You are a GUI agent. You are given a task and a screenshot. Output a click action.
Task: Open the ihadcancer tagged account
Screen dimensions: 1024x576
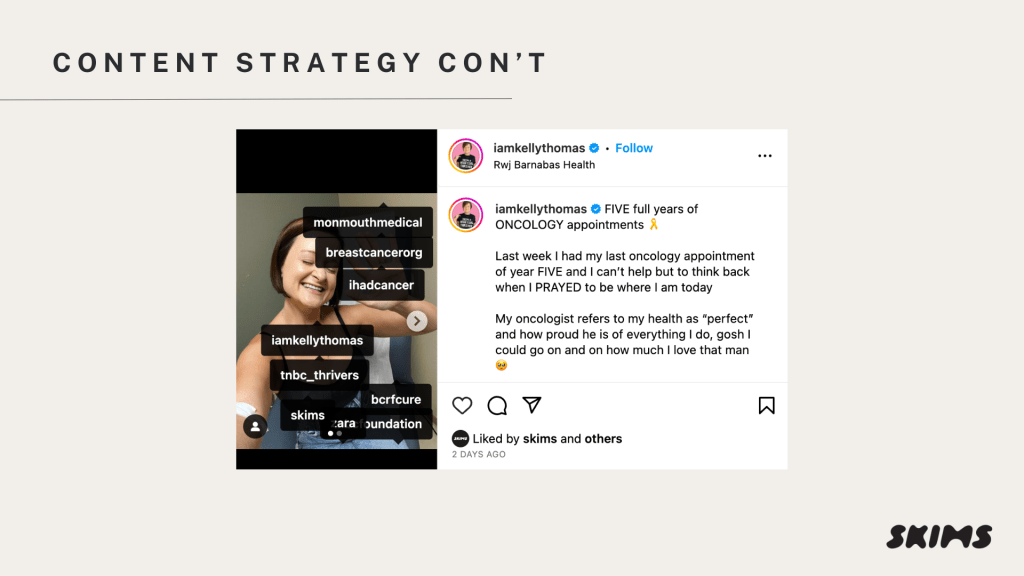click(381, 285)
